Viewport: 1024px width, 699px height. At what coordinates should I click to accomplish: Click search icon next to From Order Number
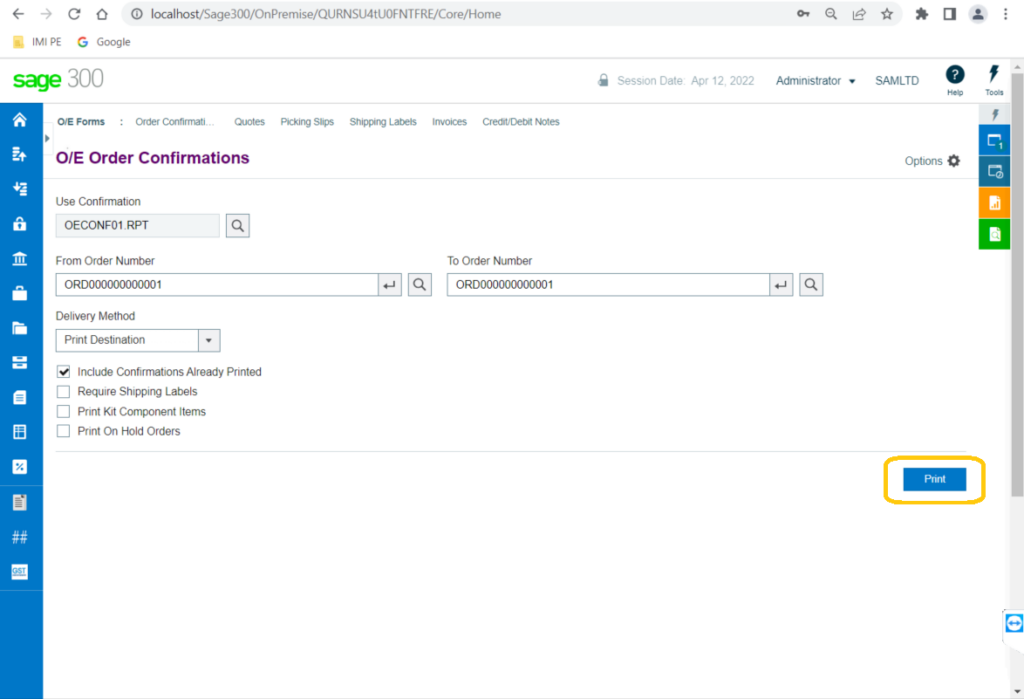point(420,285)
